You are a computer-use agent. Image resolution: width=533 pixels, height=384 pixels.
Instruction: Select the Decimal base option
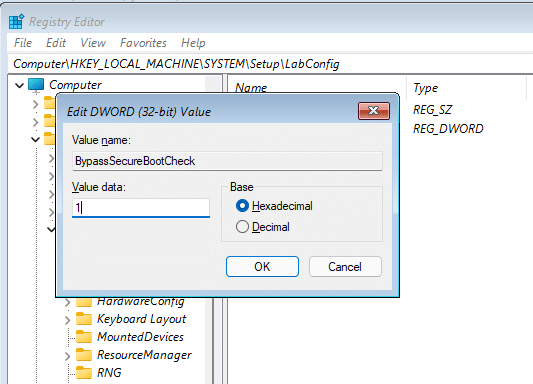click(262, 227)
